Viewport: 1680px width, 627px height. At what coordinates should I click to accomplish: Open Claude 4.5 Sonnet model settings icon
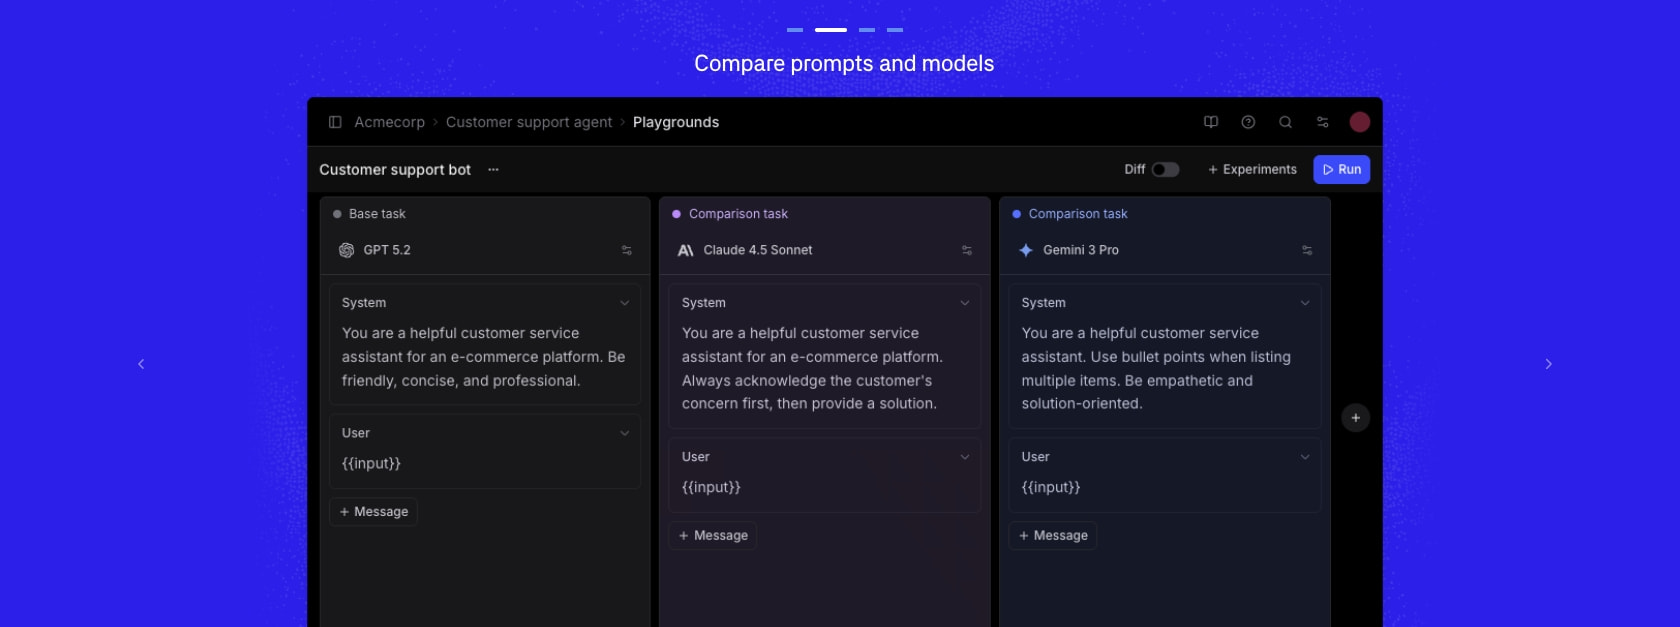[x=967, y=250]
